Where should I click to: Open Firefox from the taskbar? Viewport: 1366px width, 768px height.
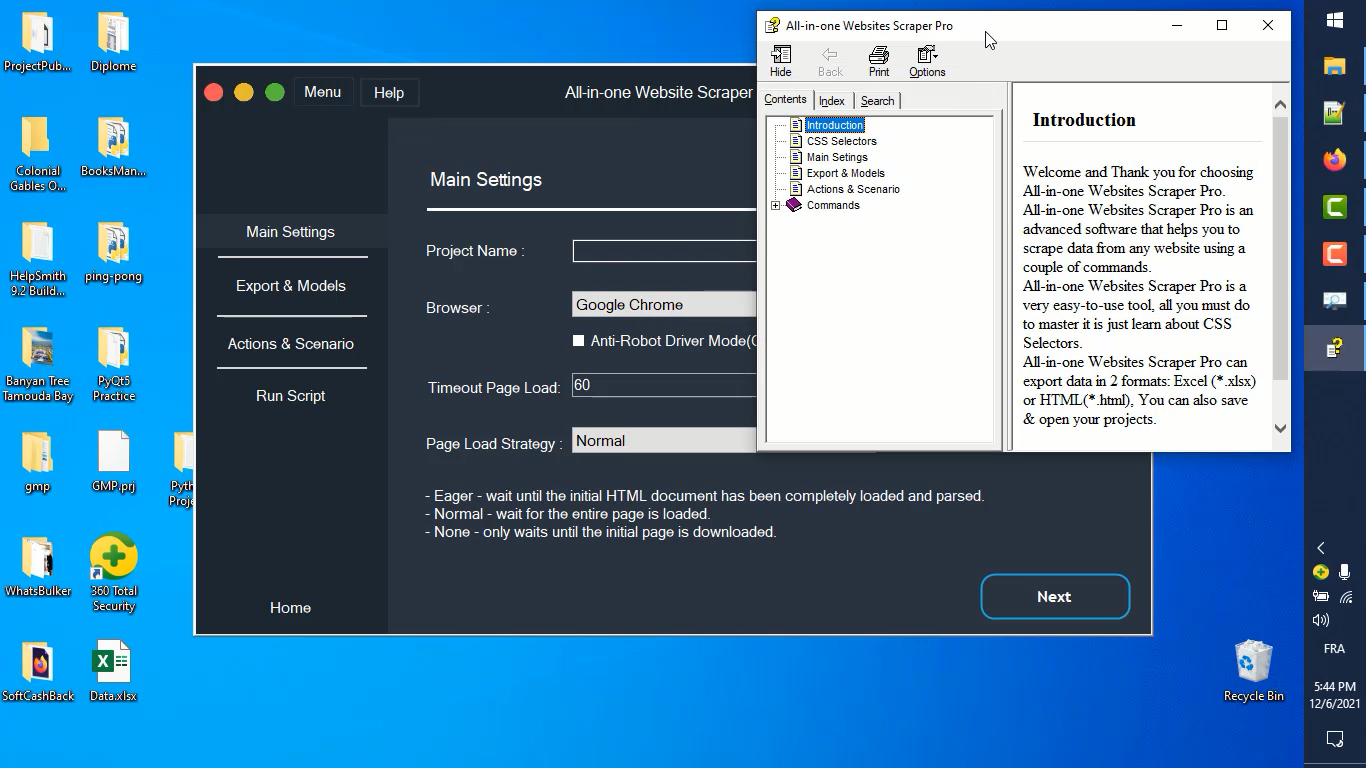(1335, 160)
